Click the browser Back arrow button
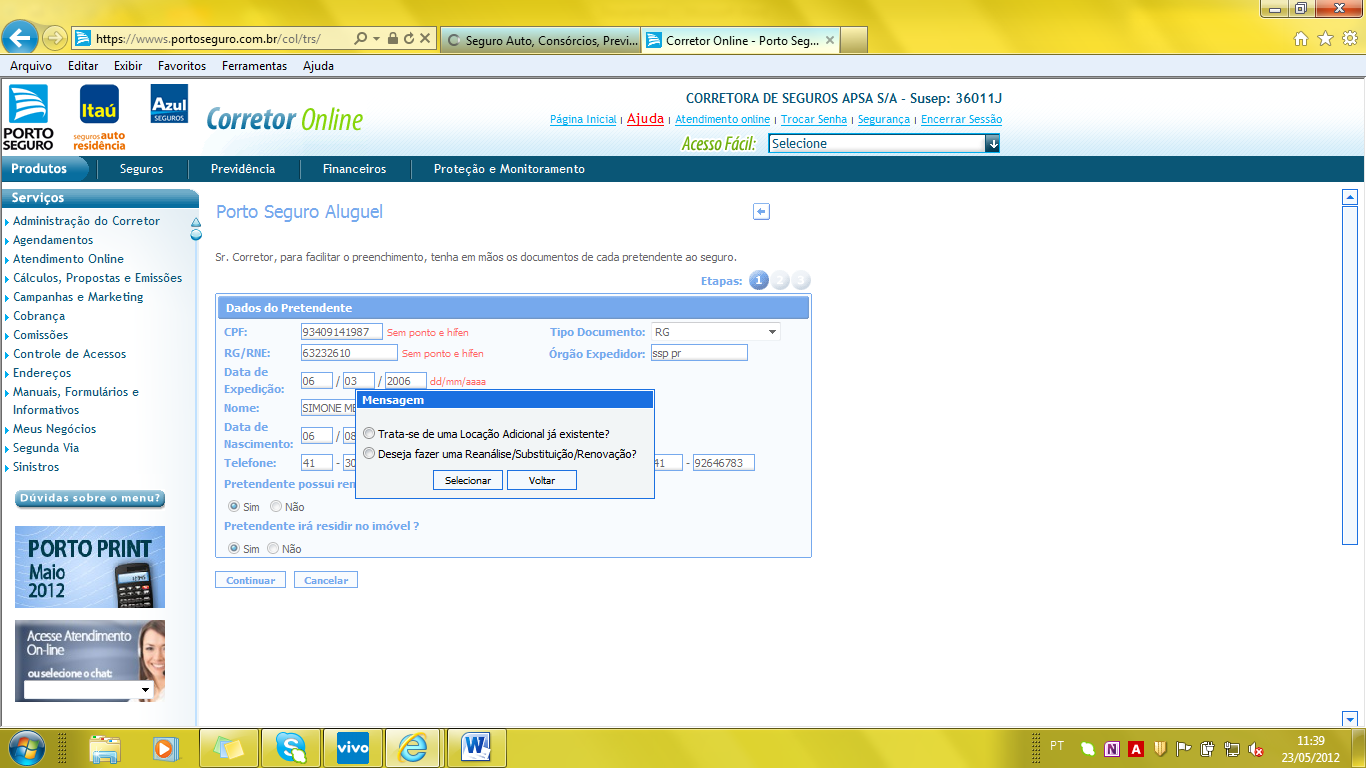The image size is (1366, 768). [x=20, y=39]
